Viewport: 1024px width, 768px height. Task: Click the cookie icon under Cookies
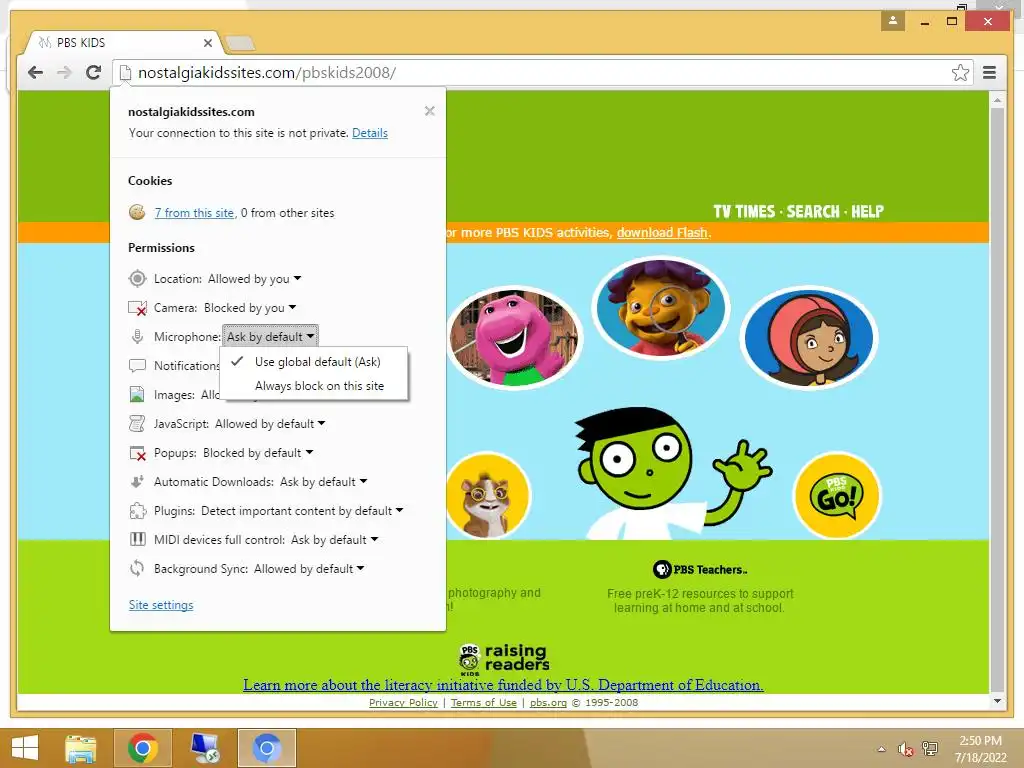[x=136, y=212]
